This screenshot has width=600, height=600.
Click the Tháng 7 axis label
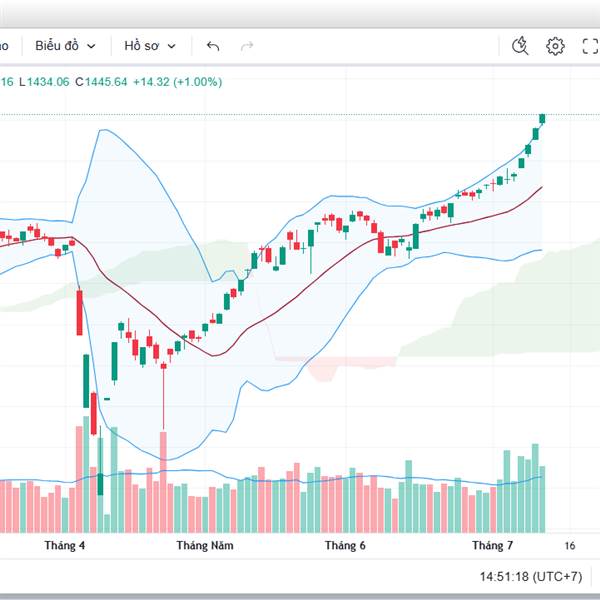click(x=492, y=545)
